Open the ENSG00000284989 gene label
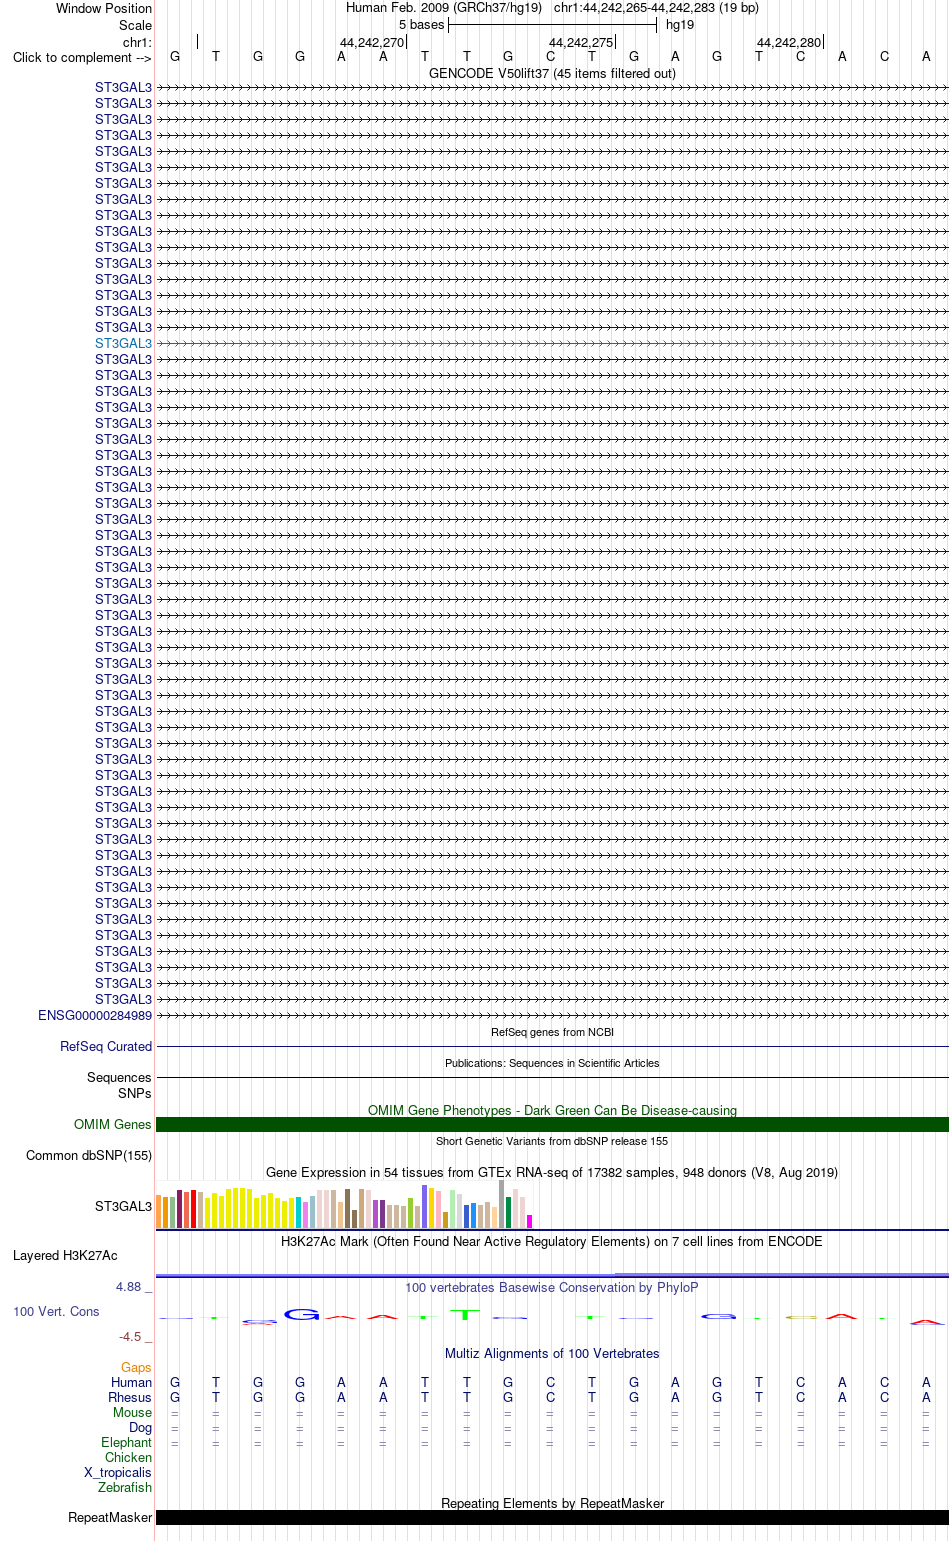The width and height of the screenshot is (950, 1541). [95, 1015]
